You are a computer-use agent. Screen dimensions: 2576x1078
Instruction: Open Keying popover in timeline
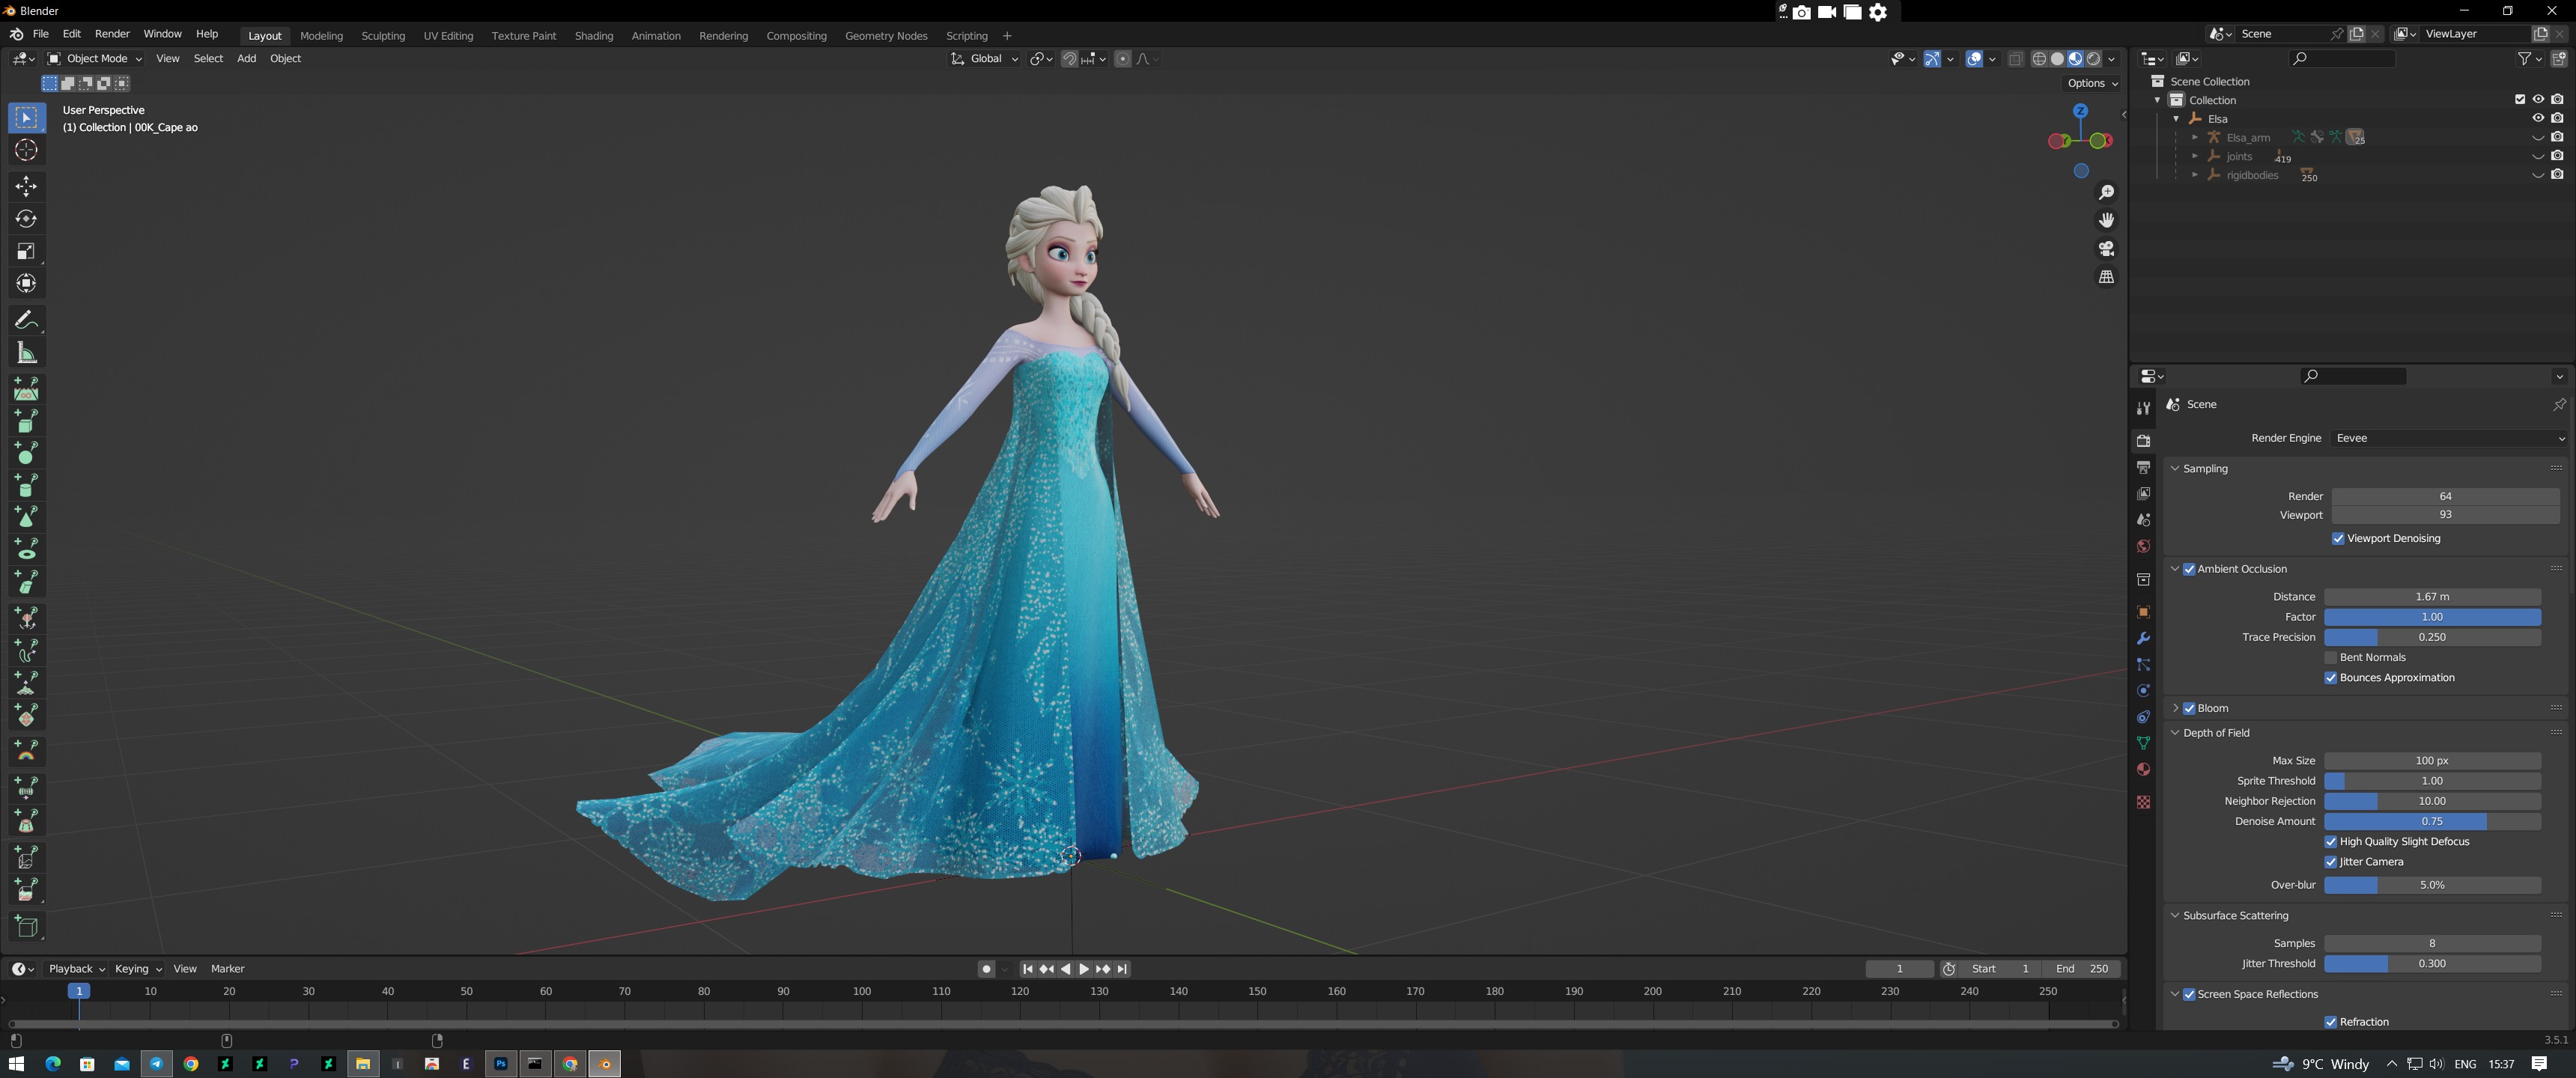point(138,969)
